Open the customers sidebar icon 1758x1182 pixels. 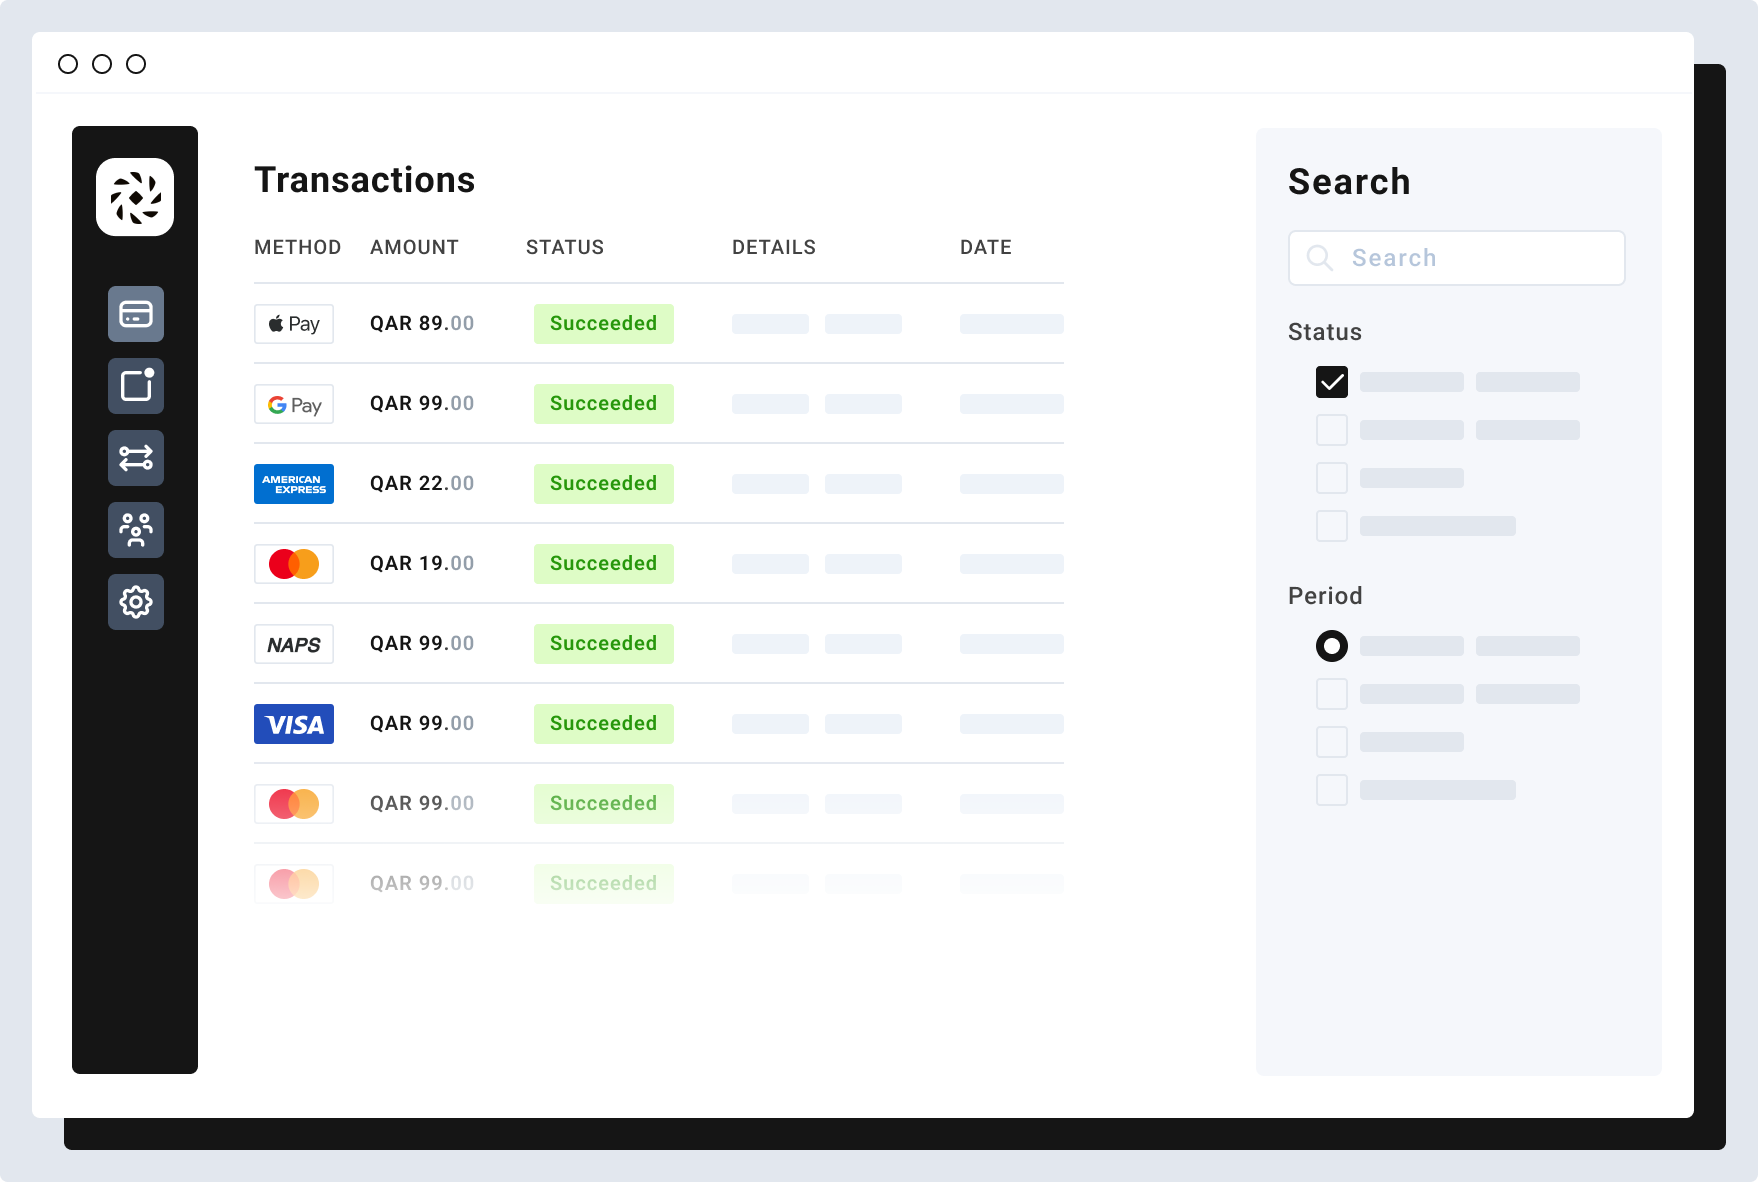click(135, 530)
